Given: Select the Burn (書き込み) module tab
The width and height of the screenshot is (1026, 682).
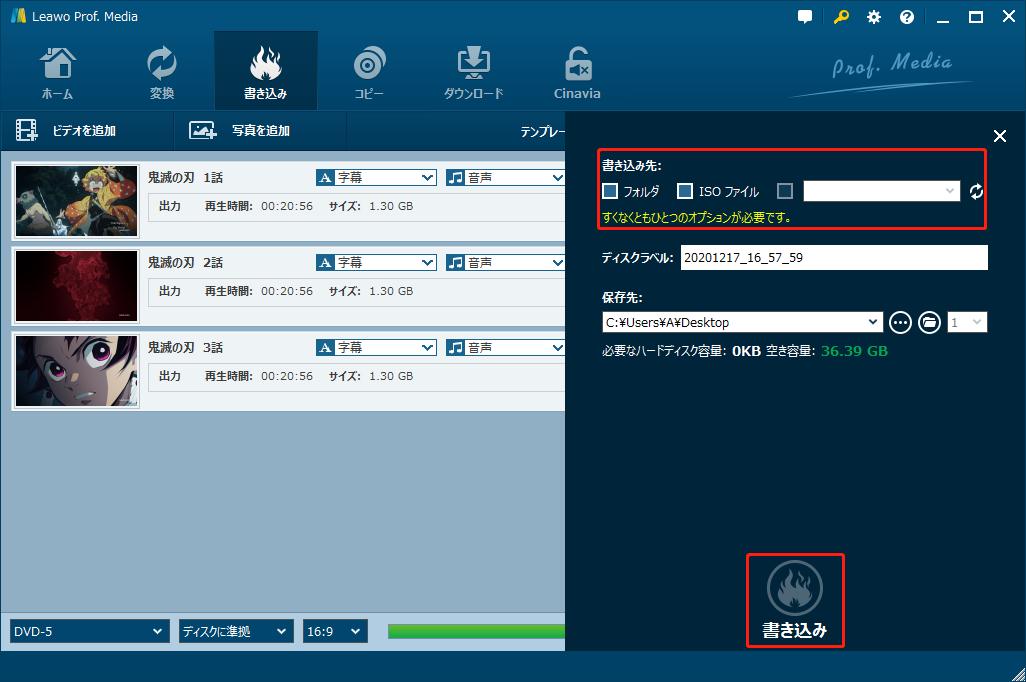Looking at the screenshot, I should (x=266, y=72).
